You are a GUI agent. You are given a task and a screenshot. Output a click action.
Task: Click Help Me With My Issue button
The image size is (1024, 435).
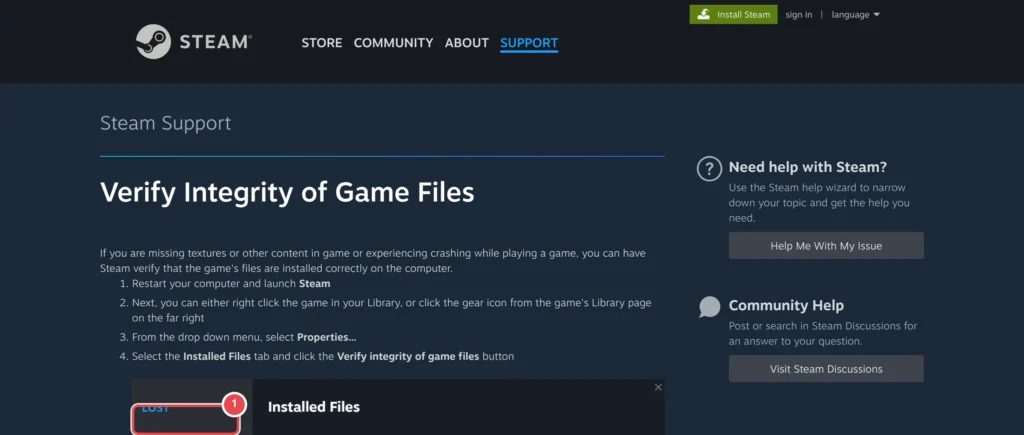click(x=826, y=246)
